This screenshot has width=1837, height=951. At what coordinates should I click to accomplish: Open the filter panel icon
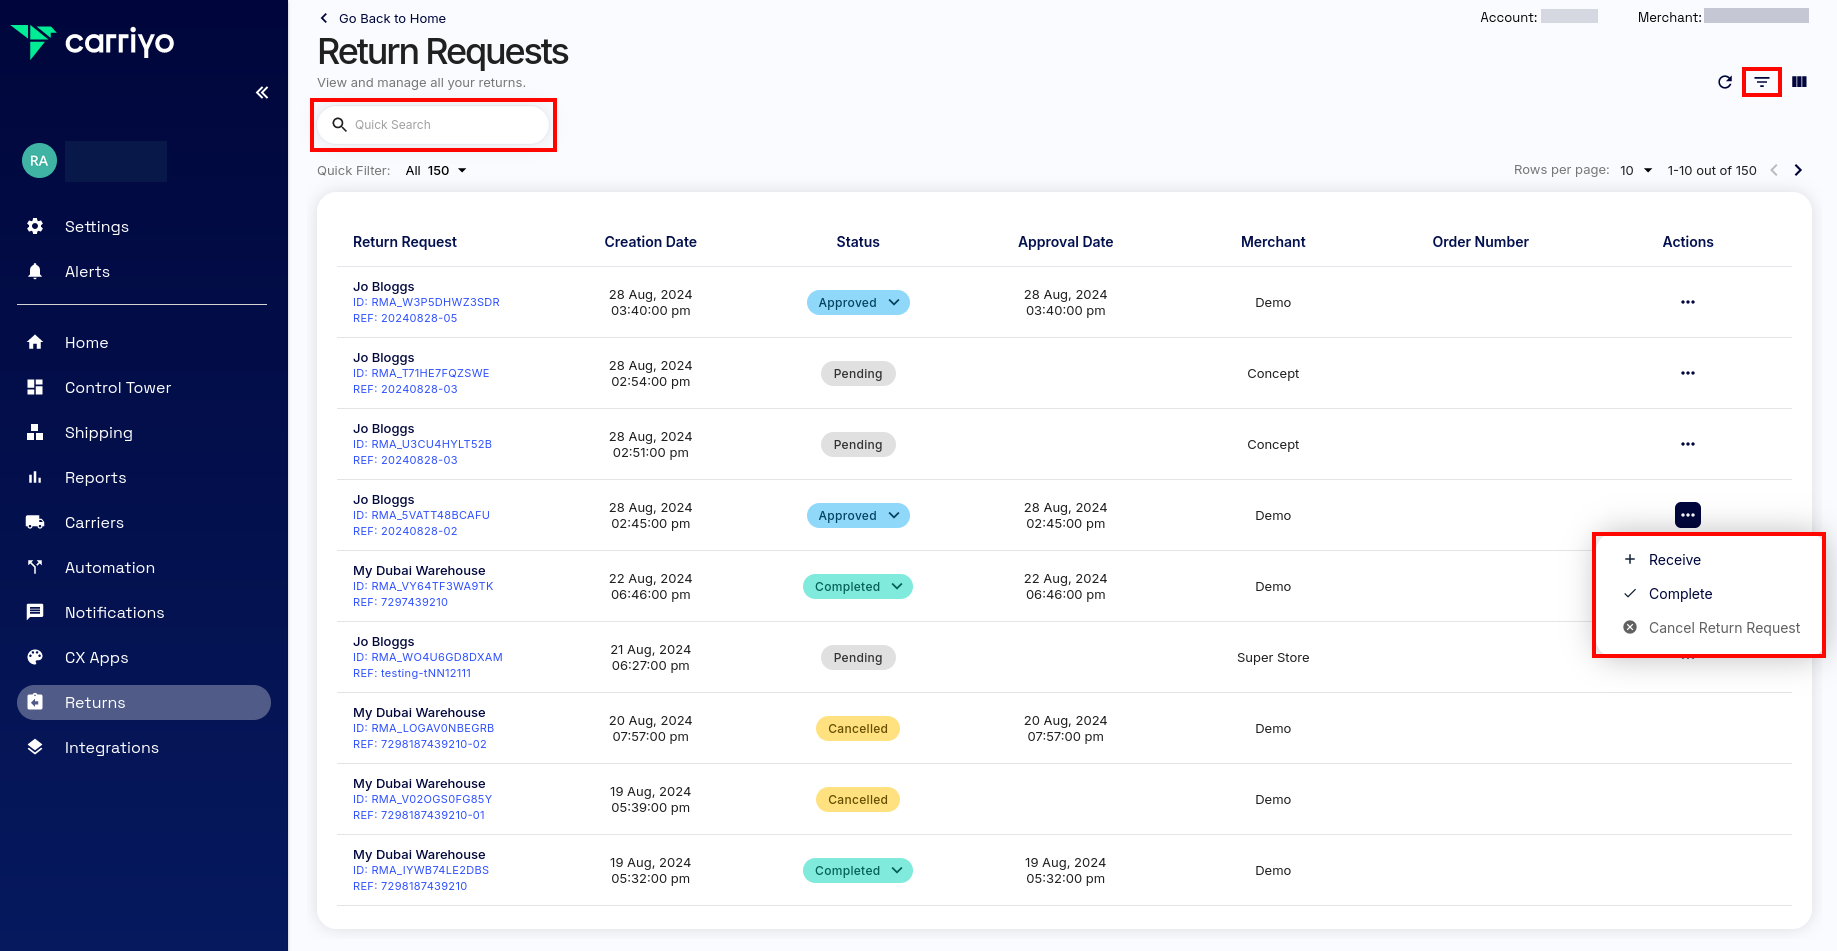coord(1761,83)
